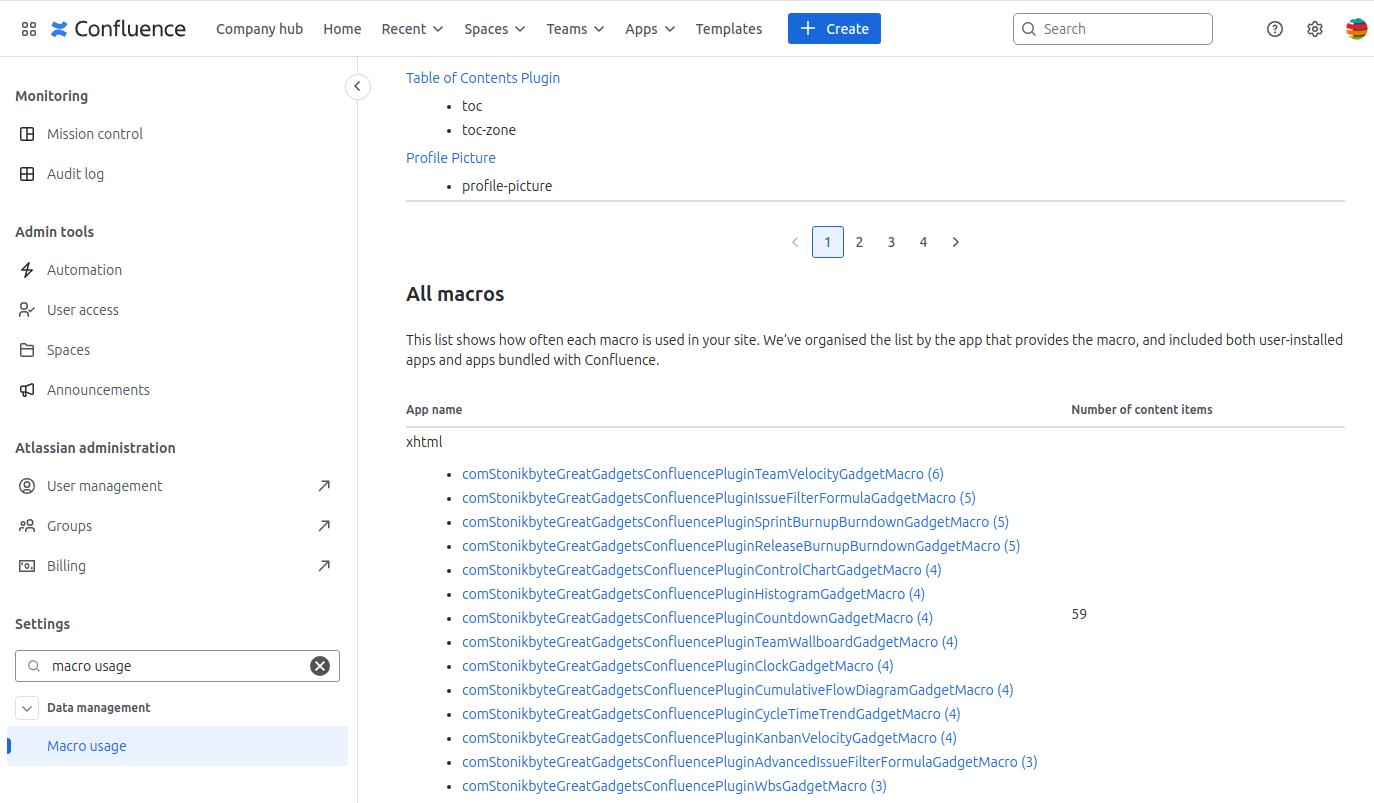Screen dimensions: 1374x803
Task: Open the Teams dropdown
Action: (575, 29)
